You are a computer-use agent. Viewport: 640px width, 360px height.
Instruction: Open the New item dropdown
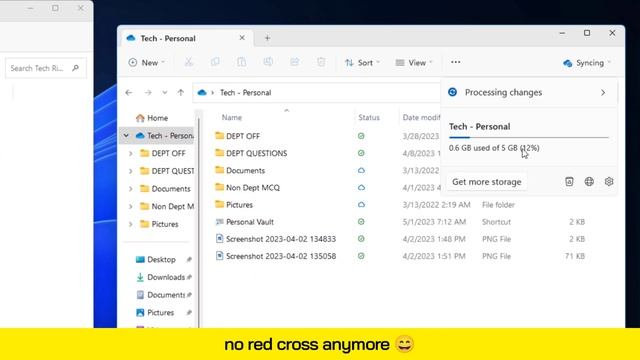click(x=147, y=62)
